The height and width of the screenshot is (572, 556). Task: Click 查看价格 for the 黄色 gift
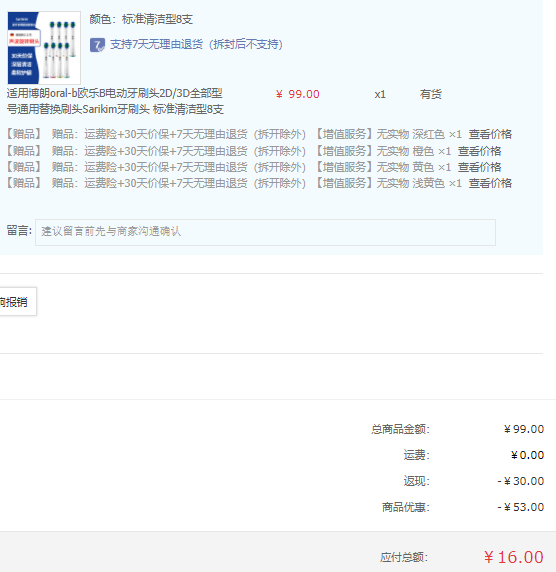pyautogui.click(x=479, y=167)
